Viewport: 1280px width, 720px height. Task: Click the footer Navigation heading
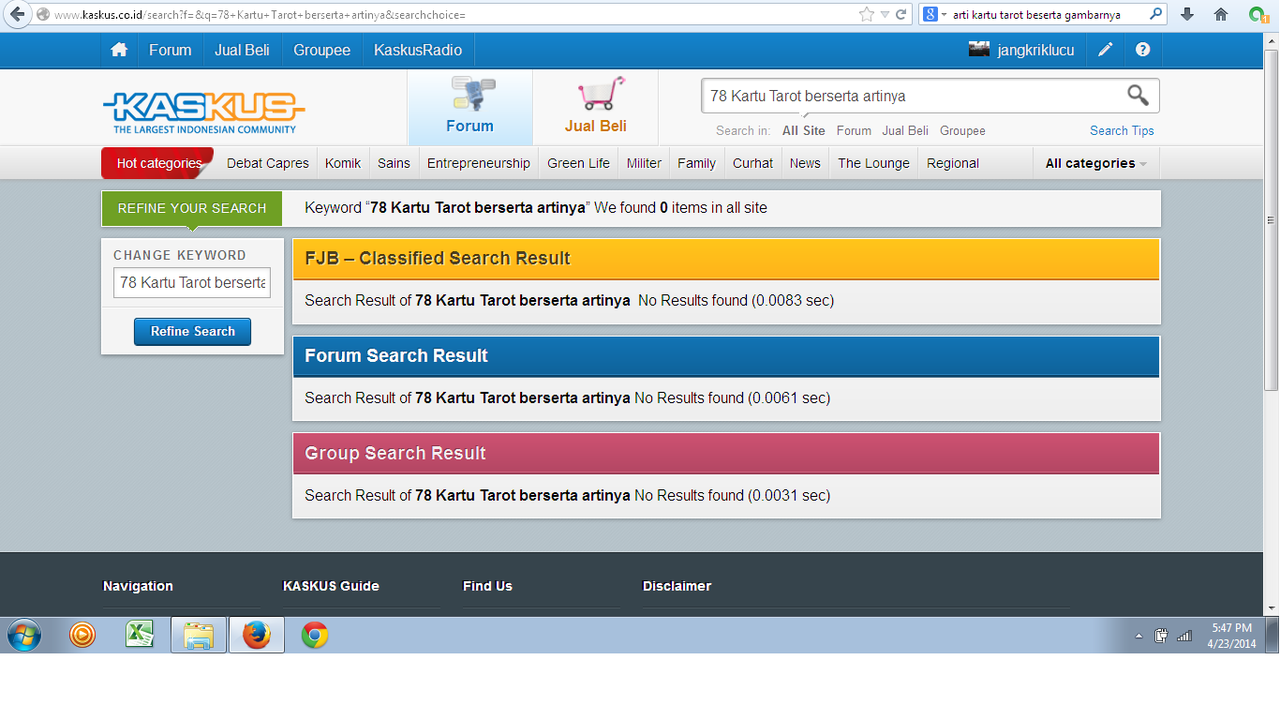[x=138, y=586]
